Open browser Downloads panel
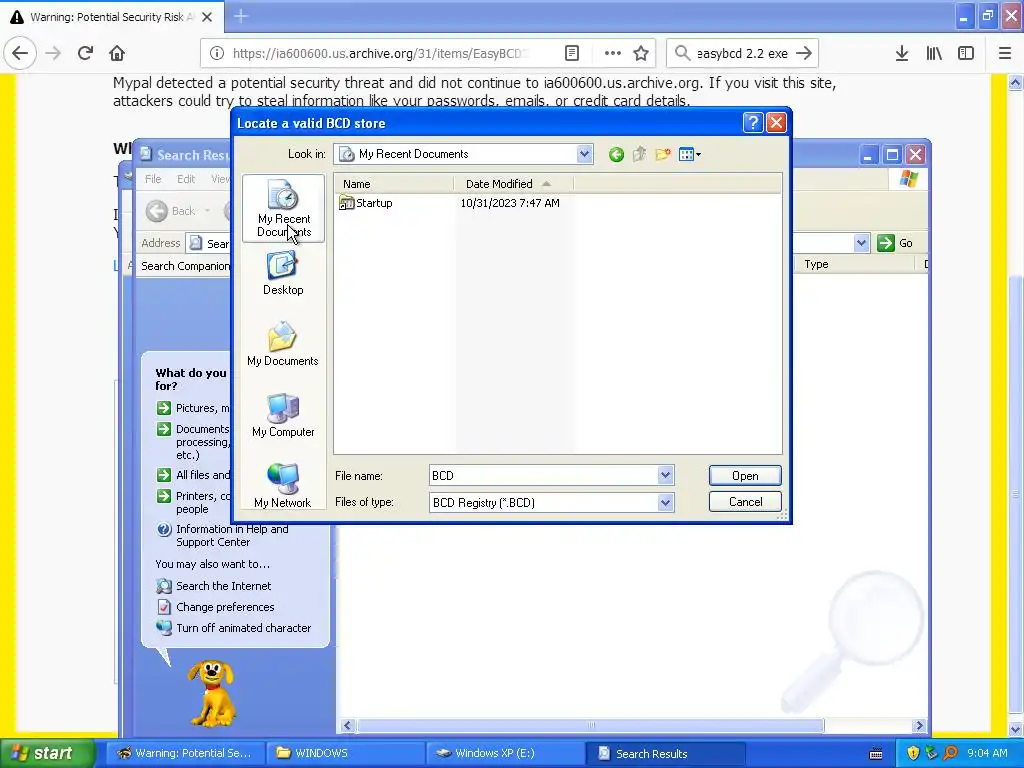 pyautogui.click(x=902, y=54)
